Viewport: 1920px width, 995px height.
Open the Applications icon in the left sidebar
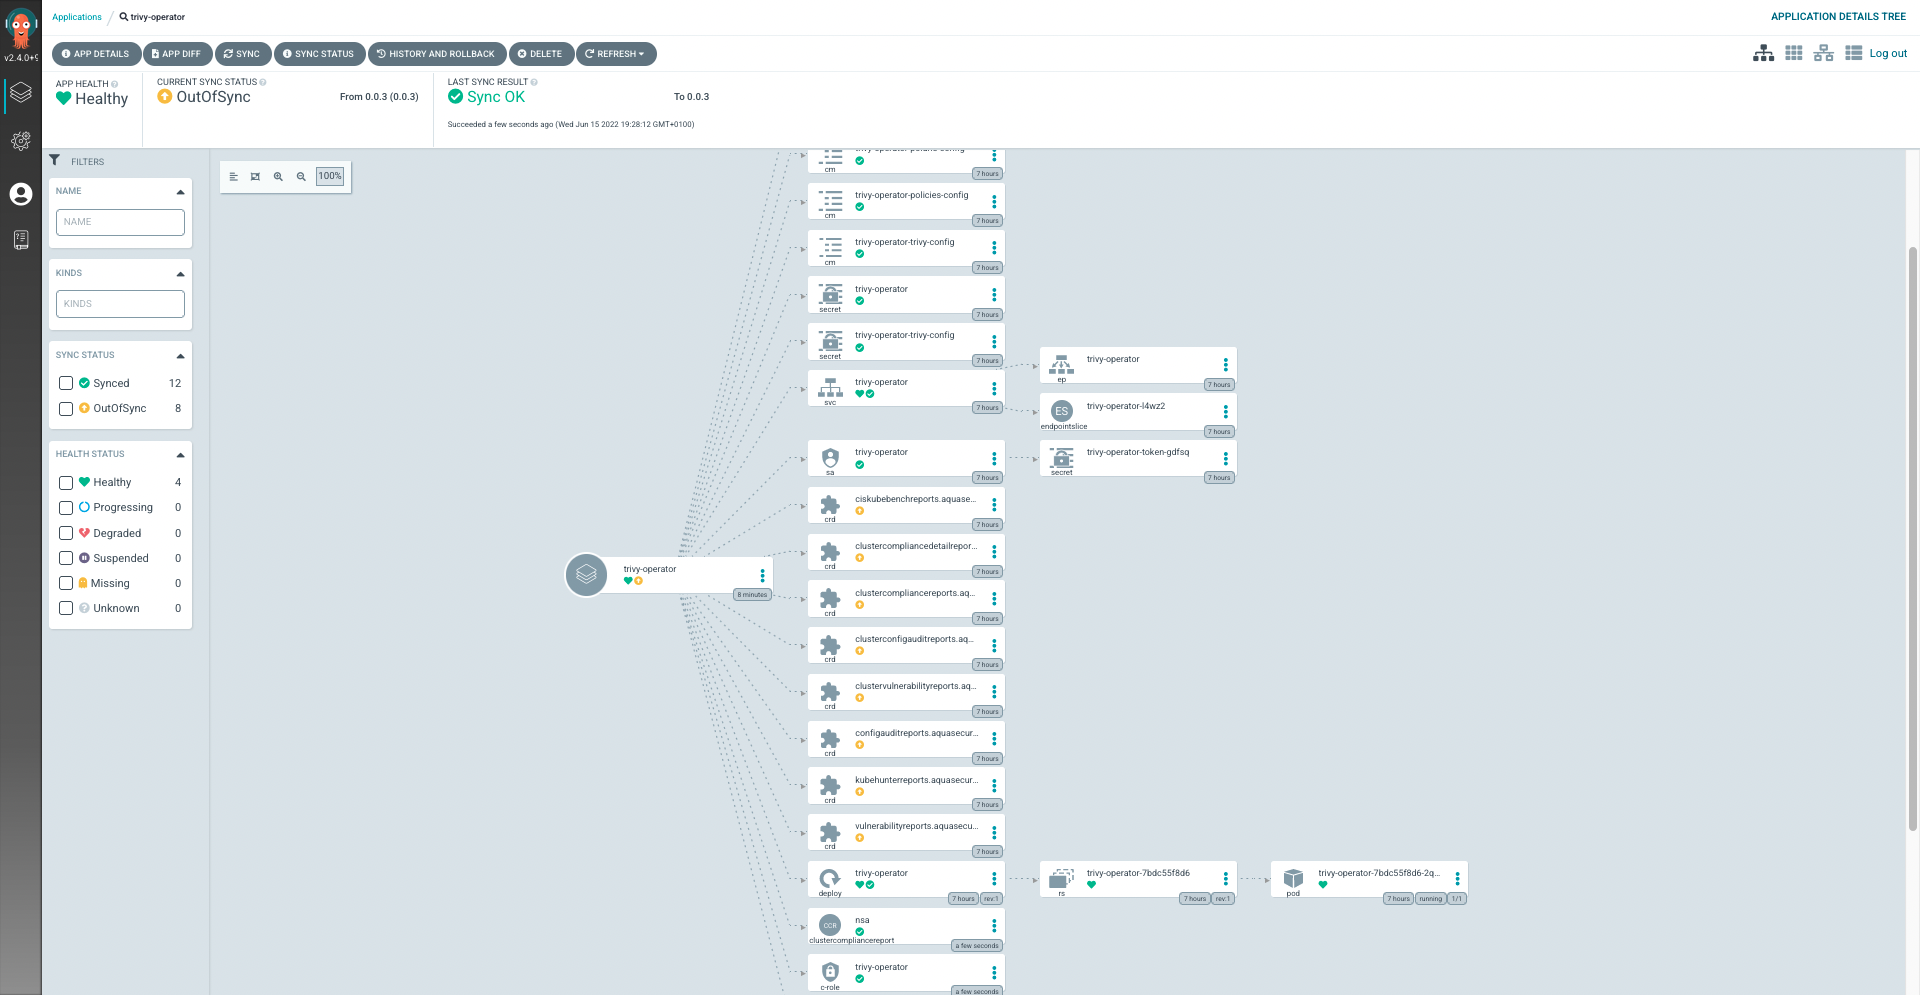[20, 93]
